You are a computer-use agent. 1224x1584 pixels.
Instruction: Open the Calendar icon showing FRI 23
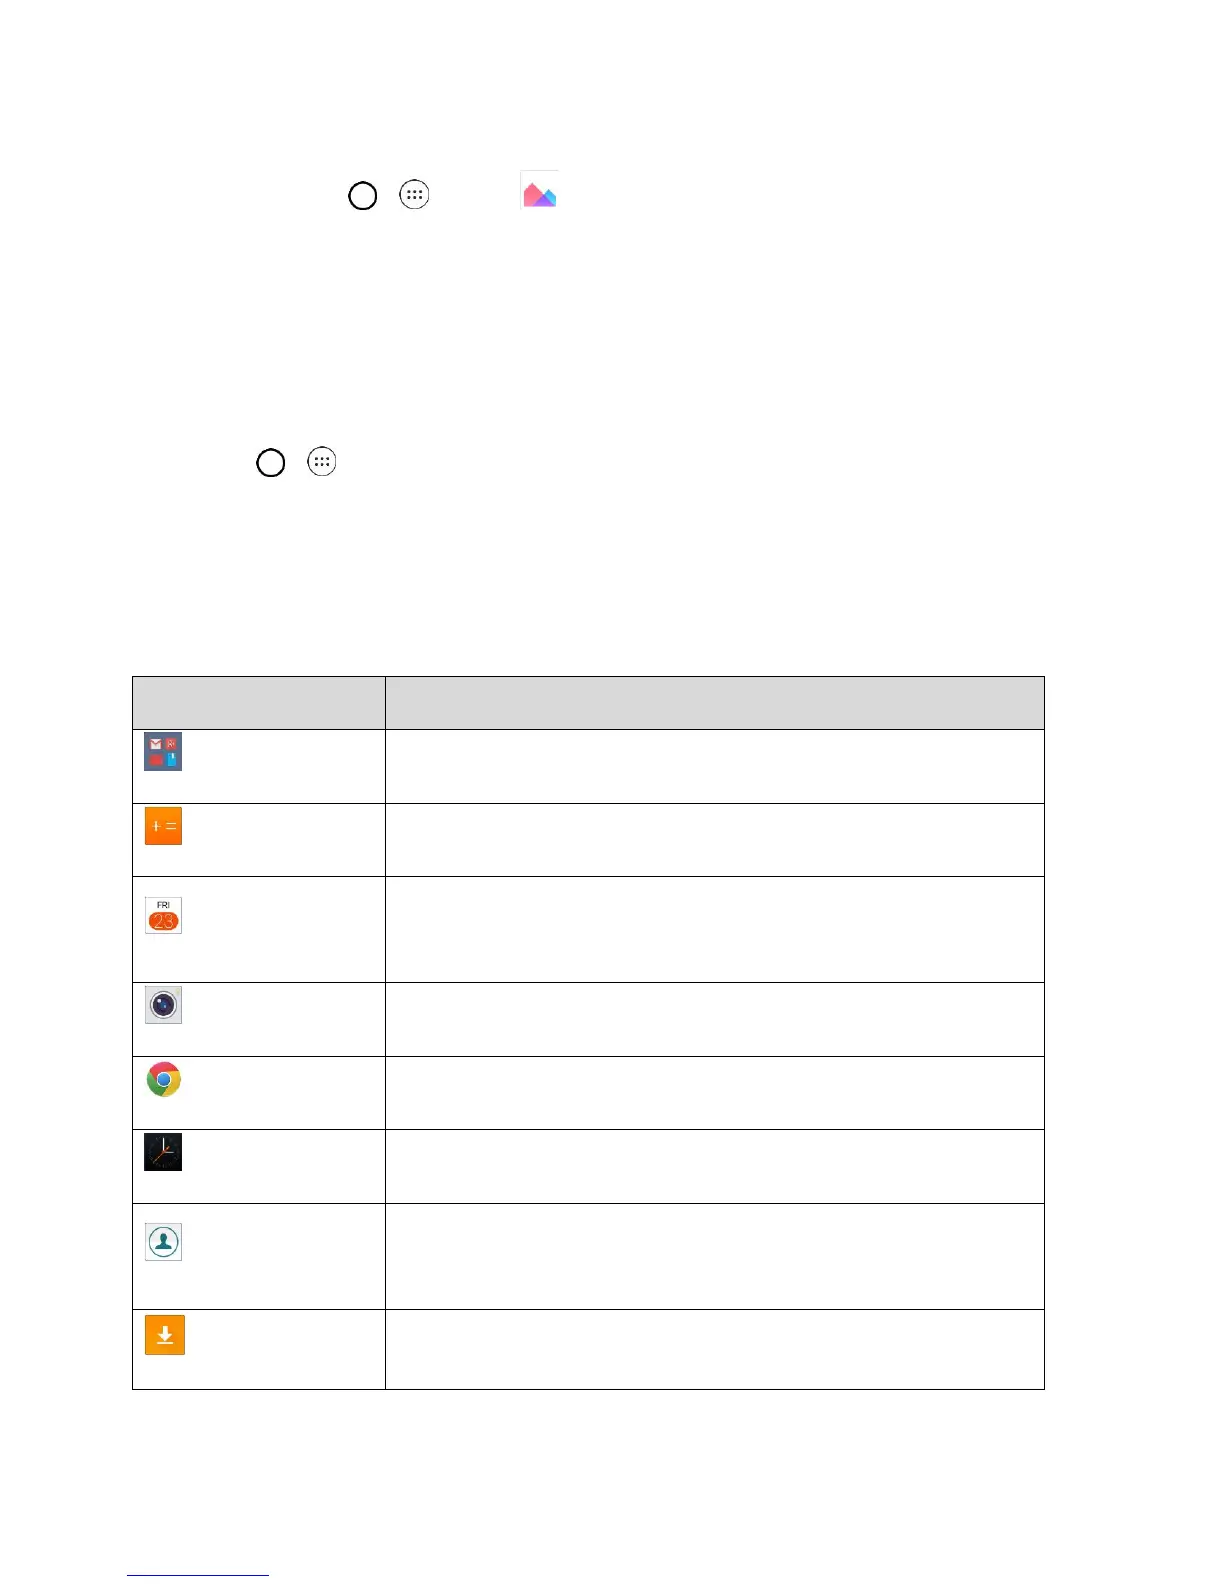[163, 915]
